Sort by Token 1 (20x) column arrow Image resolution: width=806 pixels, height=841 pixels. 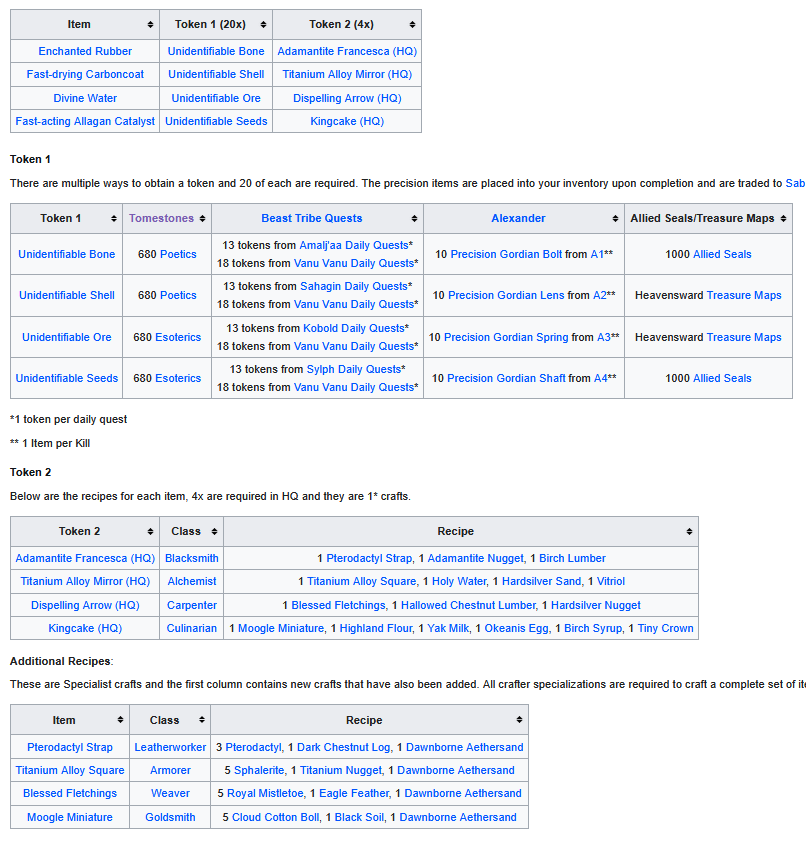pos(263,25)
